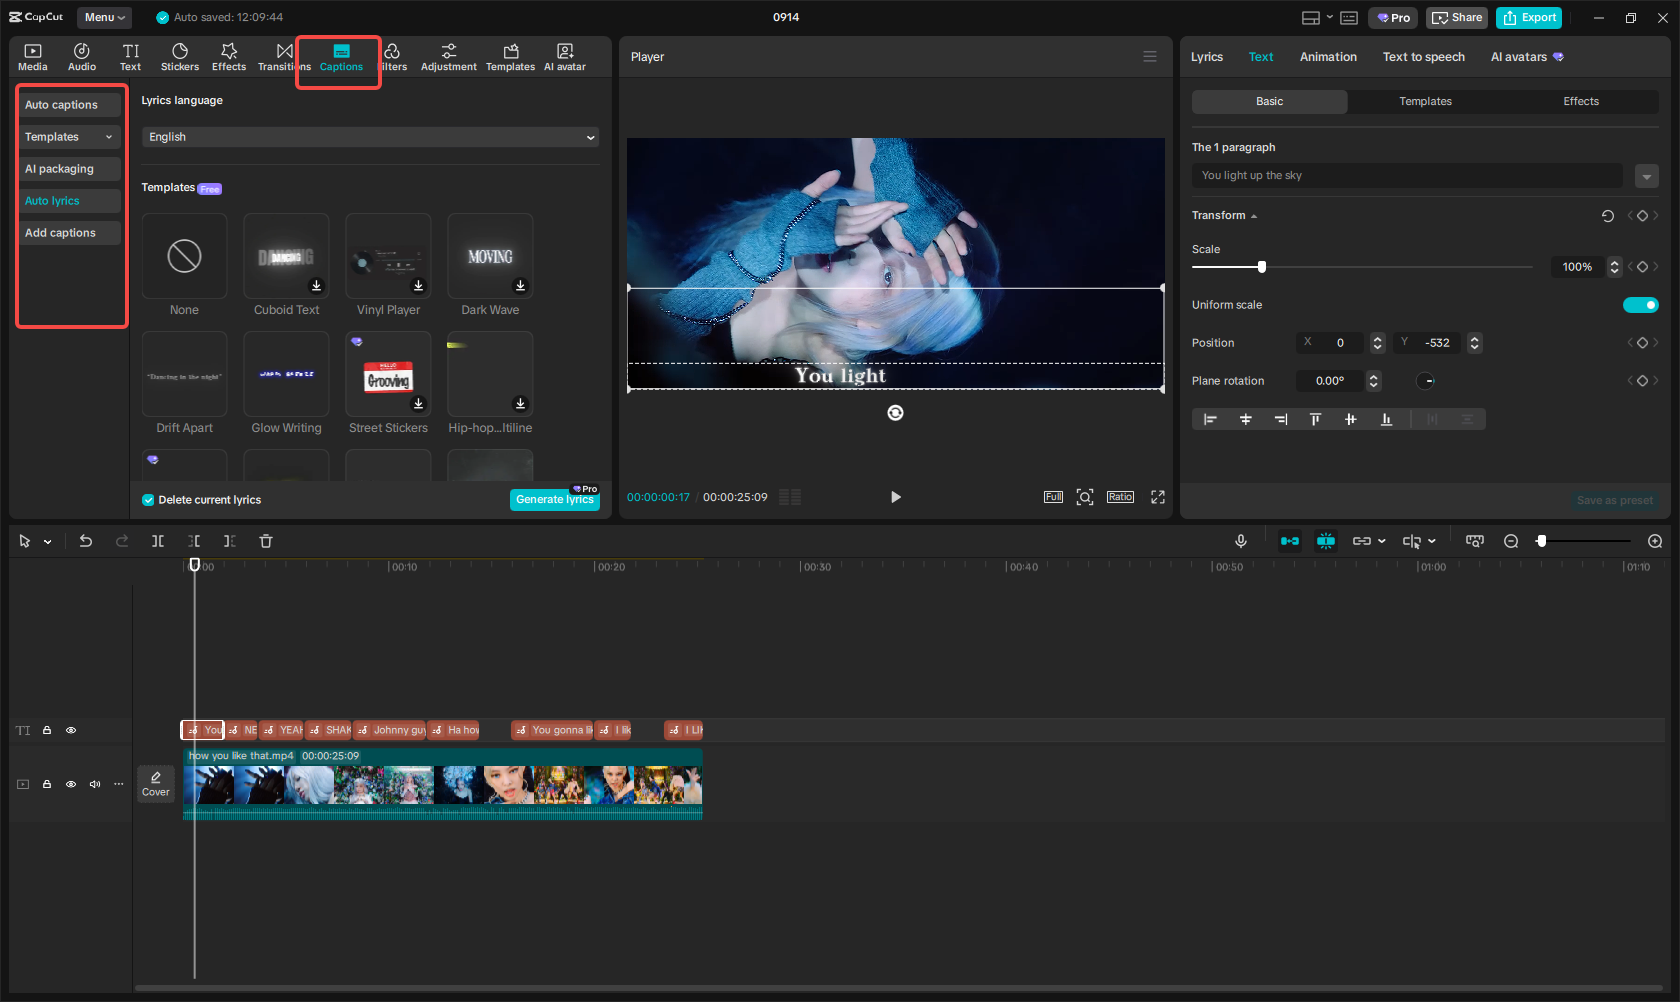Click the delete (trash) icon in timeline toolbar
Viewport: 1680px width, 1002px height.
[266, 541]
